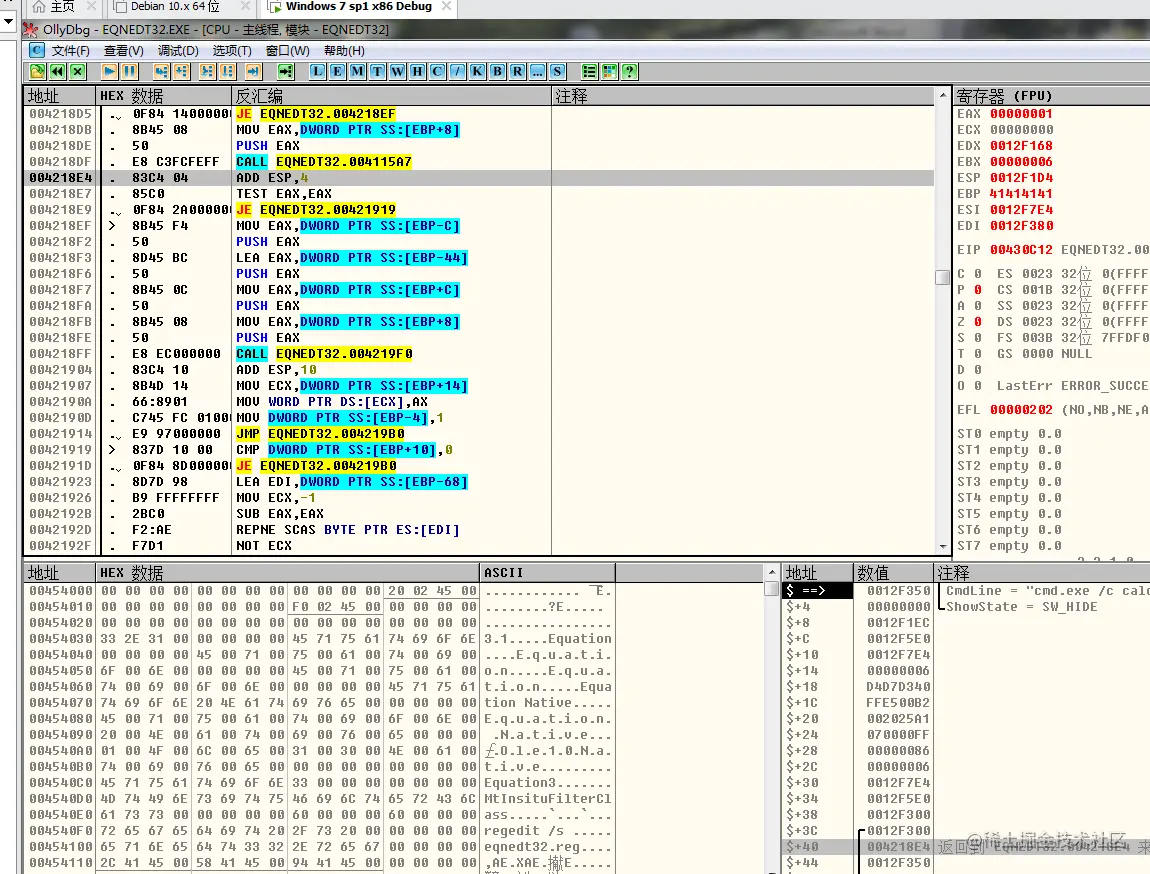The height and width of the screenshot is (874, 1150).
Task: Select the ADD ESP,4 line at 004218E4
Action: 480,178
